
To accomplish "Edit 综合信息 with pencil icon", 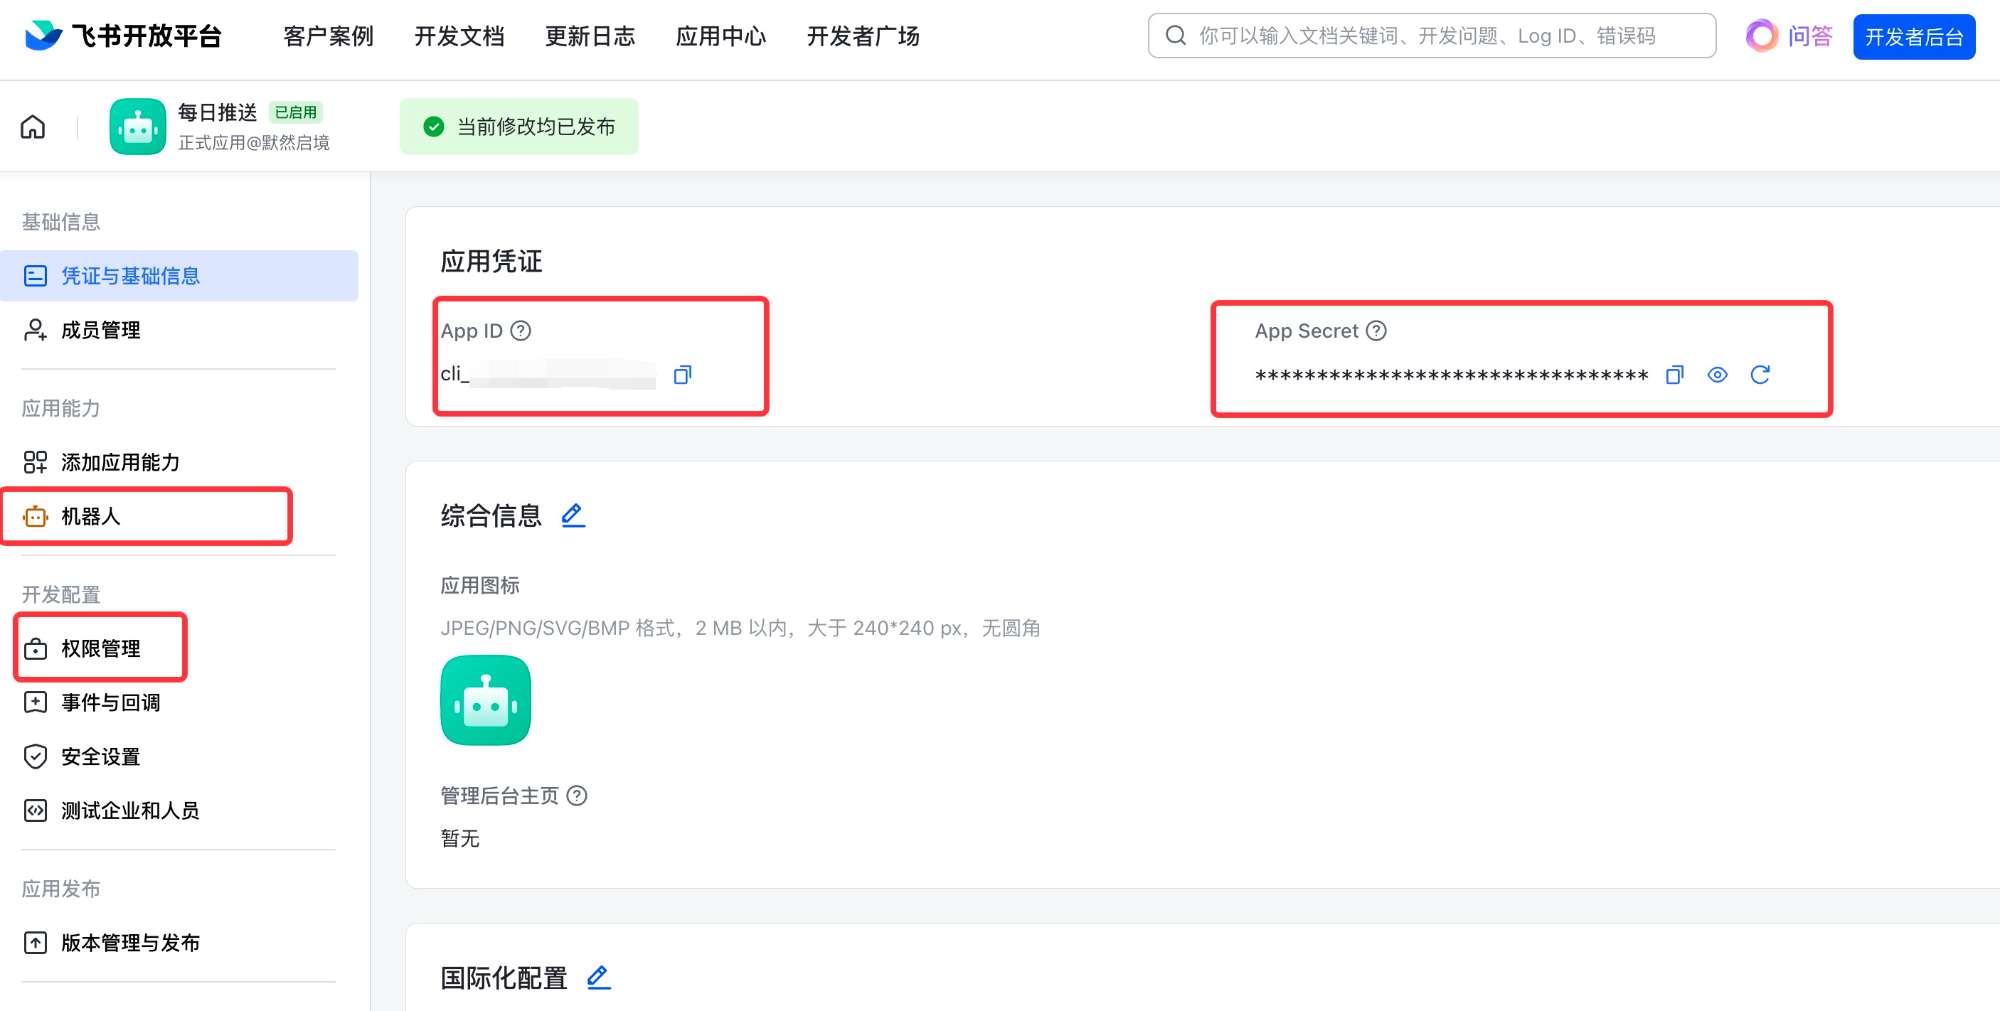I will point(573,516).
